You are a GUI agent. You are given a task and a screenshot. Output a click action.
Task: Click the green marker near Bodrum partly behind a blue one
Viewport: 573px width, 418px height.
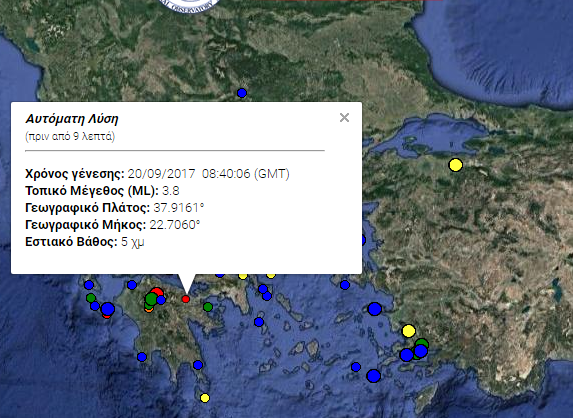click(x=422, y=343)
